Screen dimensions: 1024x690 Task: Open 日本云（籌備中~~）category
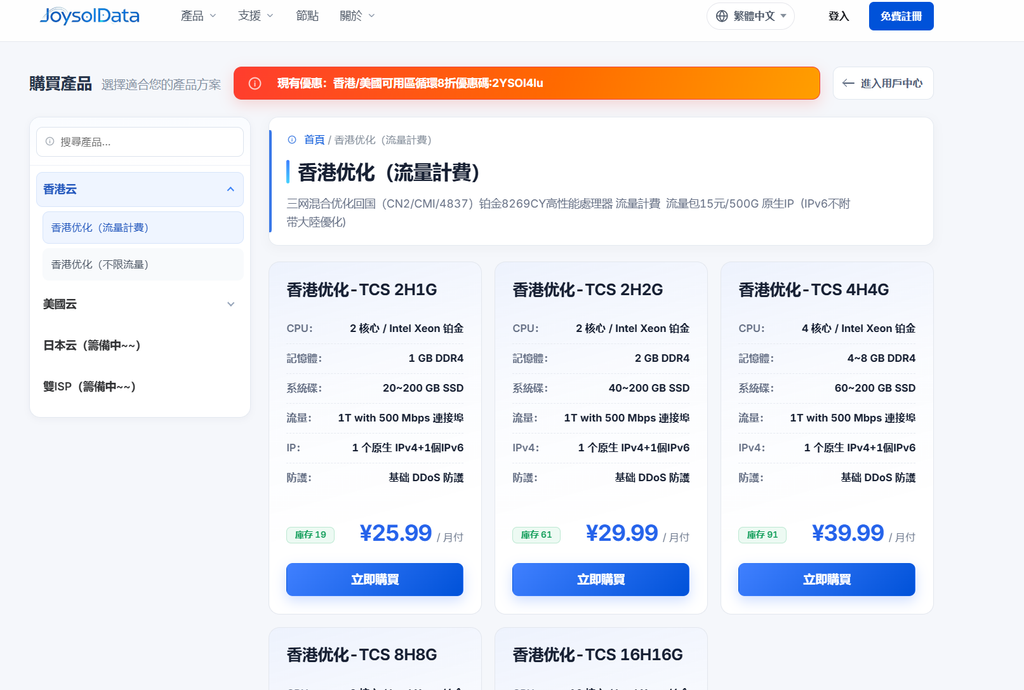tap(140, 345)
